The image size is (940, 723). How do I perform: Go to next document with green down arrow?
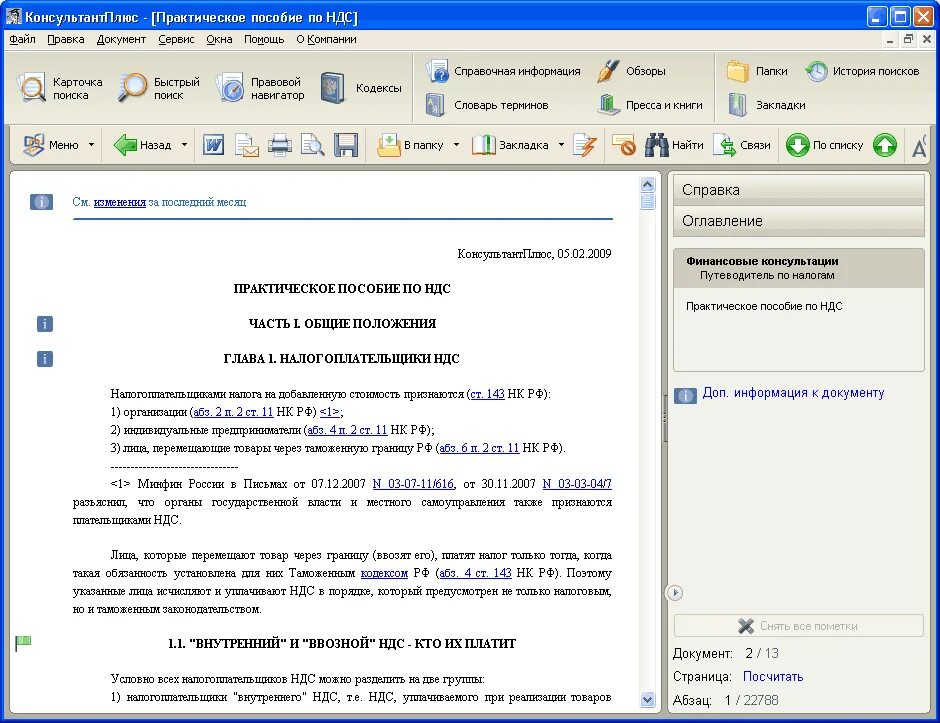(797, 145)
